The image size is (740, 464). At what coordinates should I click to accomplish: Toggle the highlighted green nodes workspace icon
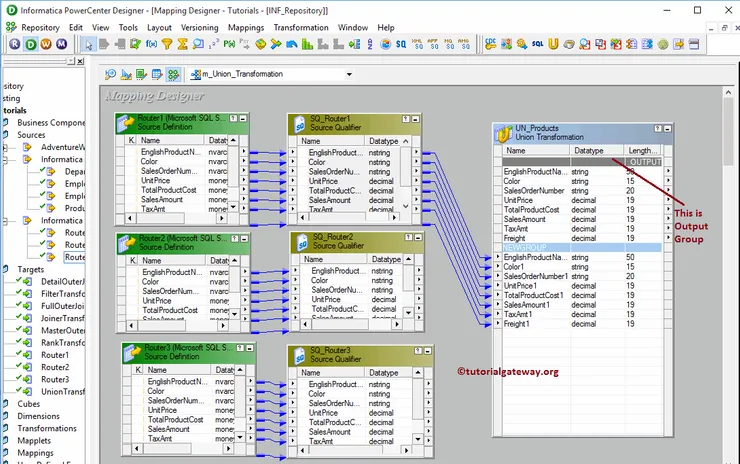tap(173, 74)
